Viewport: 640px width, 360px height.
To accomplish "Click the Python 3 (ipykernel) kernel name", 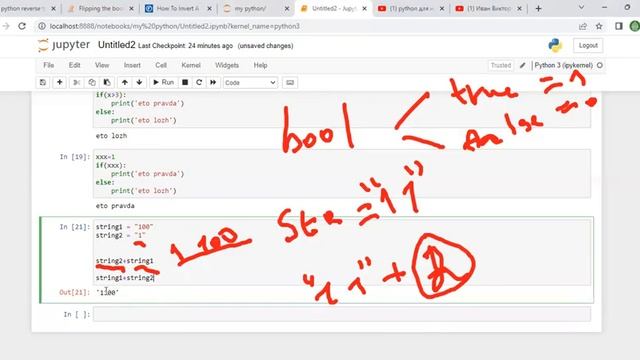I will 563,65.
